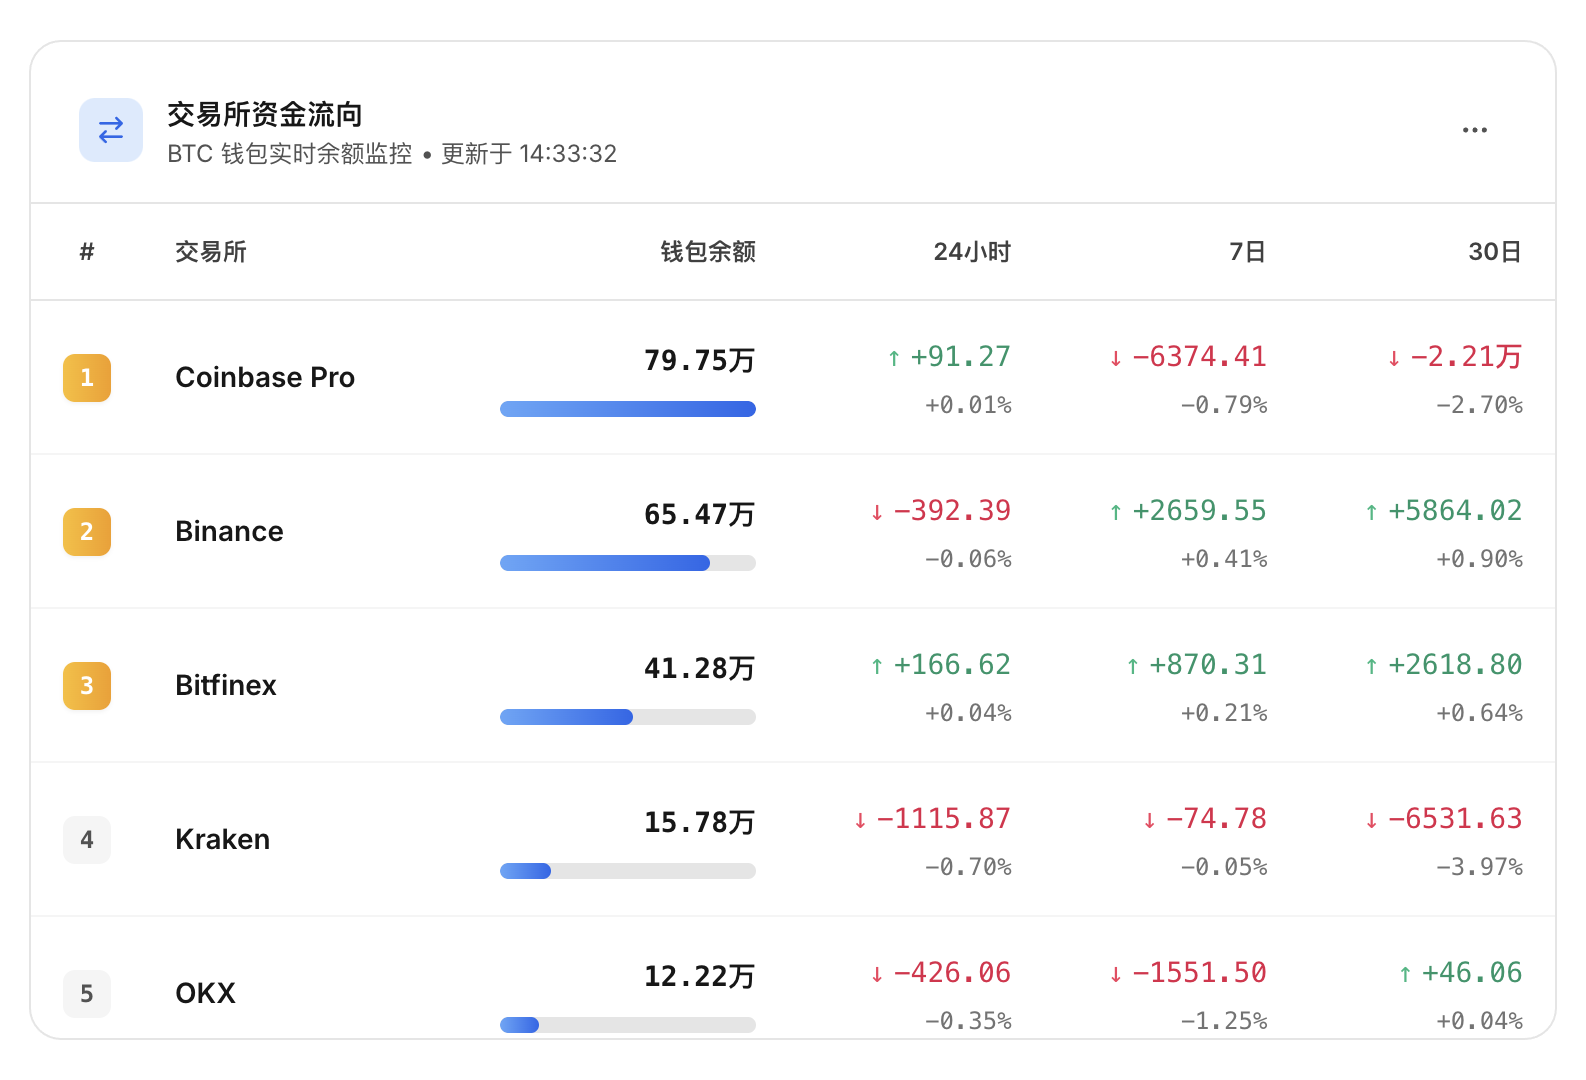The width and height of the screenshot is (1586, 1080).
Task: Sort by the # rank column header
Action: (87, 252)
